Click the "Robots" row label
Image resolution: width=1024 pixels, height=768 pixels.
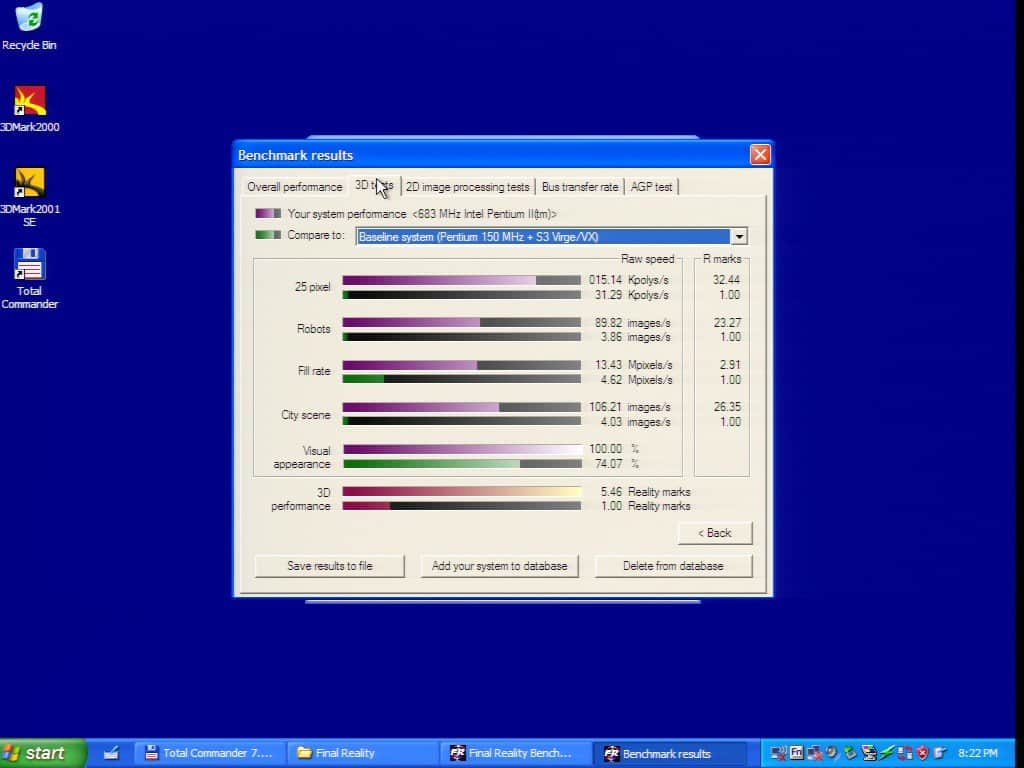[x=313, y=329]
